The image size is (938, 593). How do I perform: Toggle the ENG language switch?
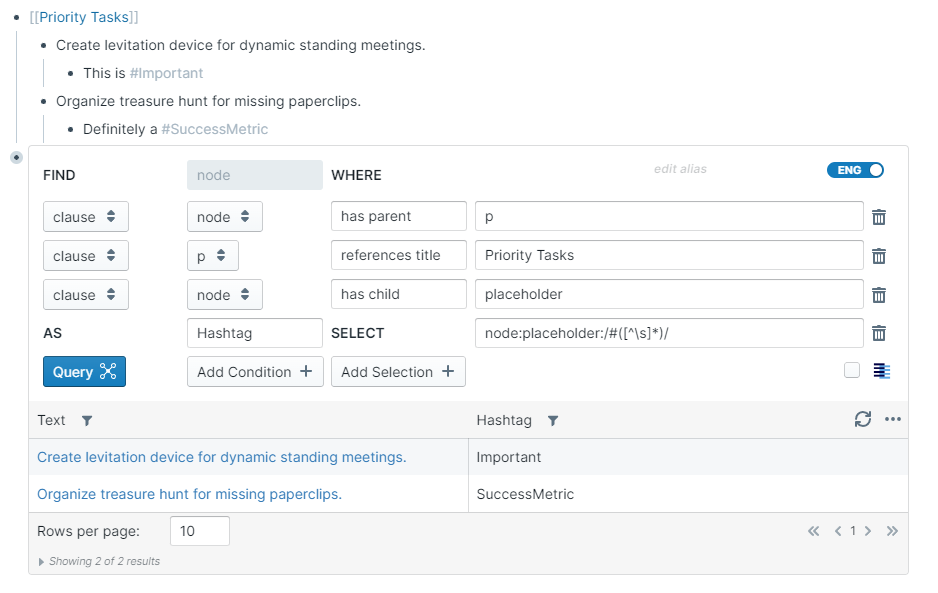point(855,170)
